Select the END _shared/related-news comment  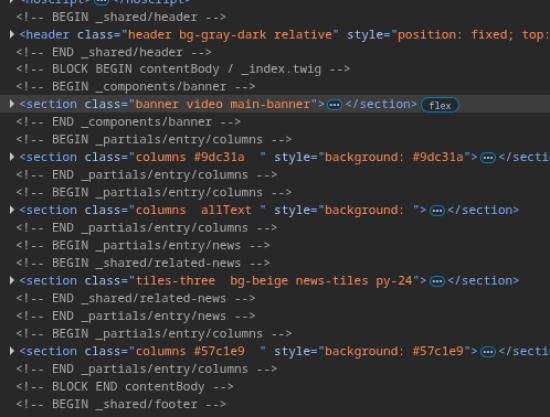pyautogui.click(x=135, y=298)
